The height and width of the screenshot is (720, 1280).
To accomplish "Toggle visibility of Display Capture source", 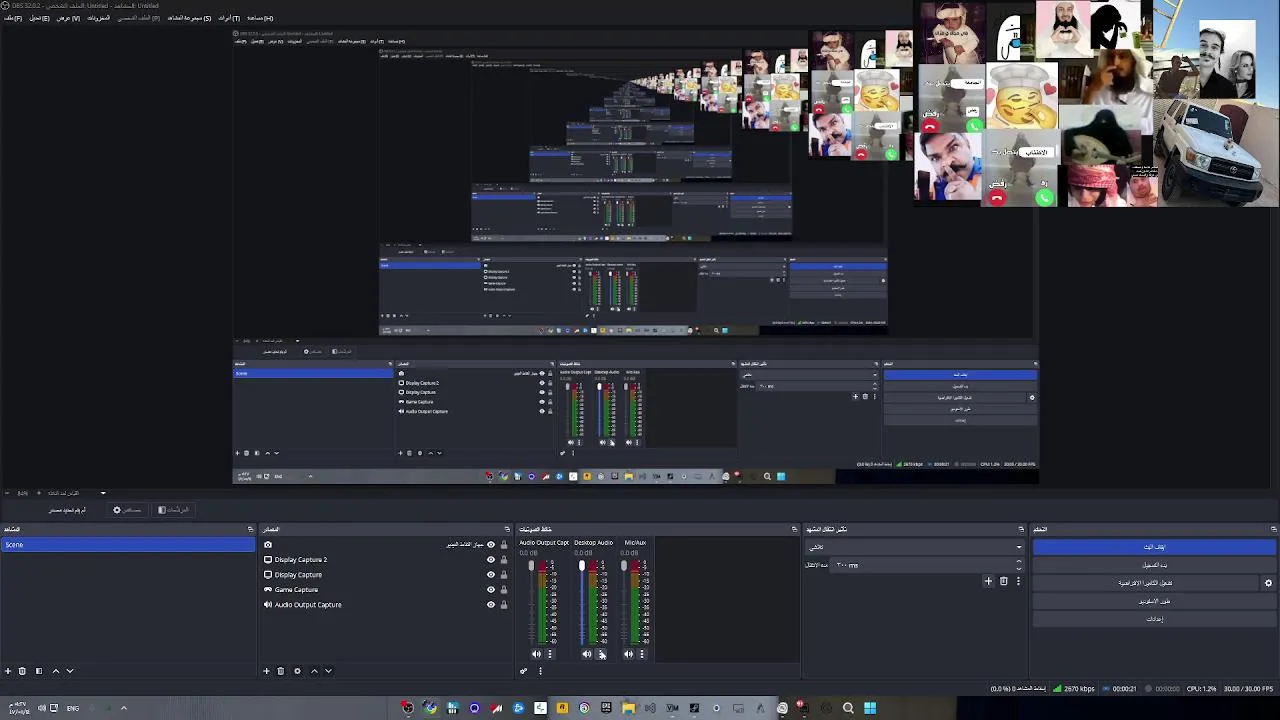I will point(490,575).
